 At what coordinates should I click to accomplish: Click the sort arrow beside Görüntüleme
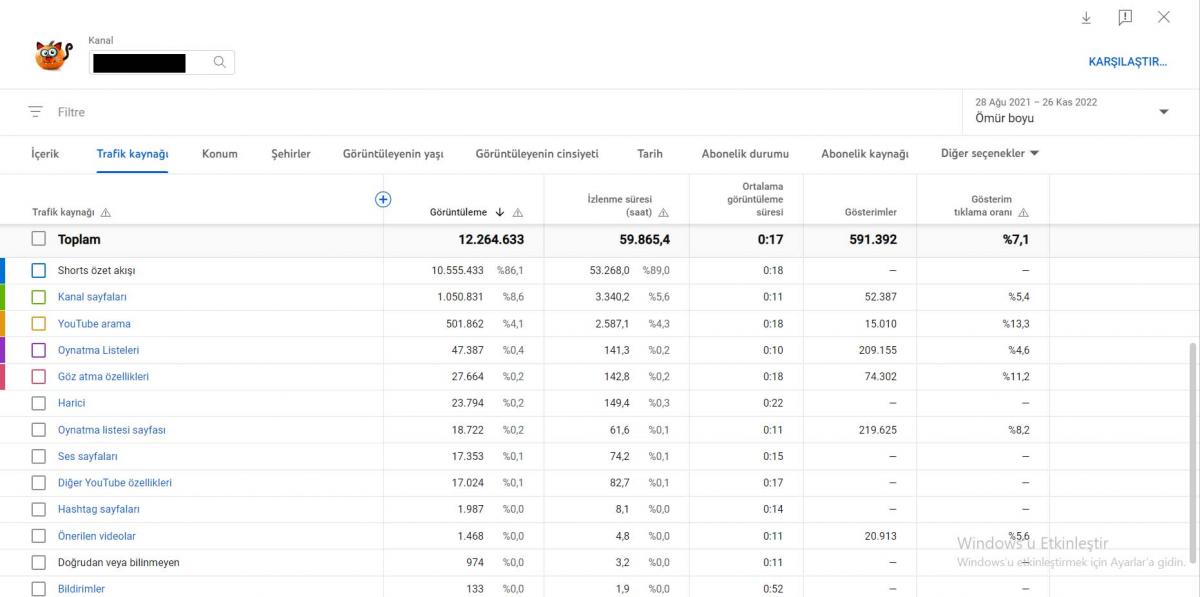click(500, 212)
